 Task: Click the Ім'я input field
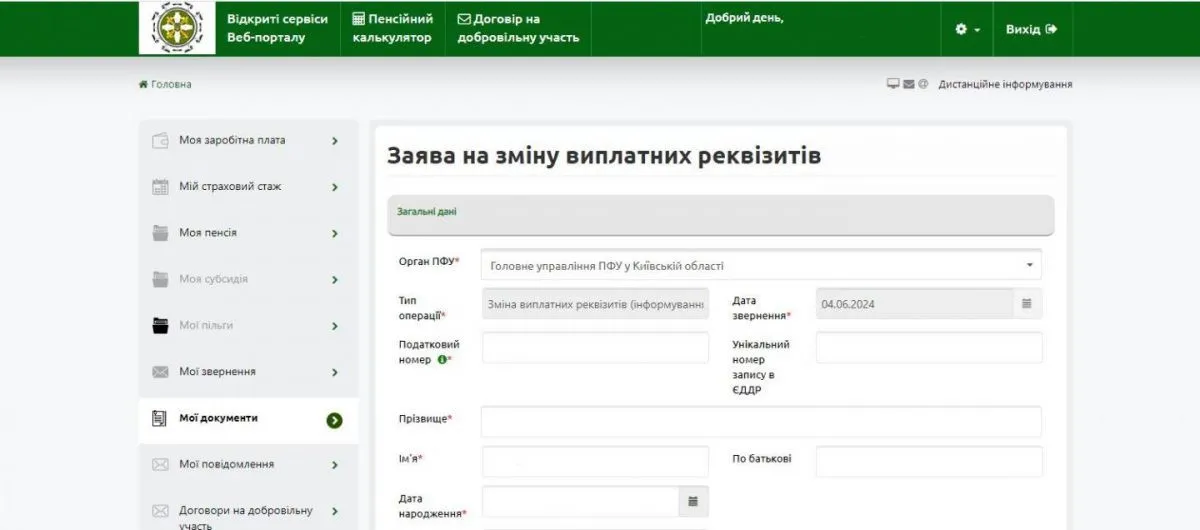[x=596, y=462]
